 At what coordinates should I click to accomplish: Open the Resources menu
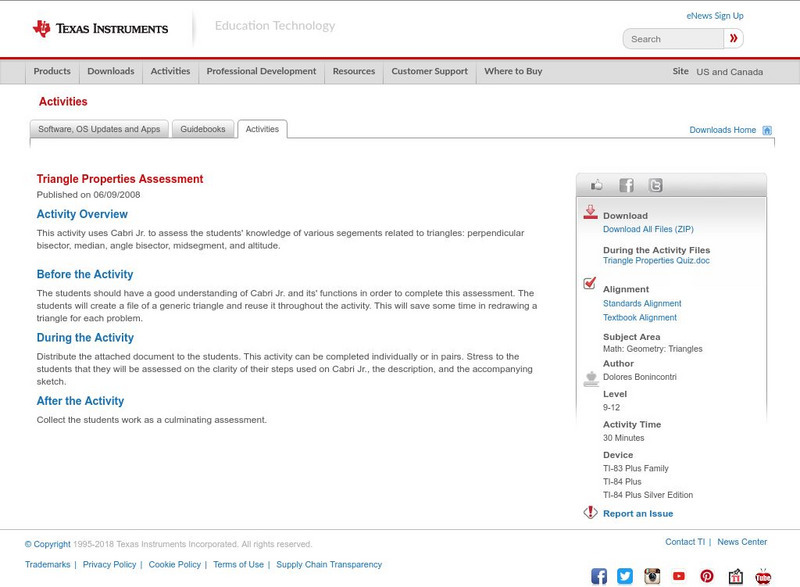tap(354, 71)
